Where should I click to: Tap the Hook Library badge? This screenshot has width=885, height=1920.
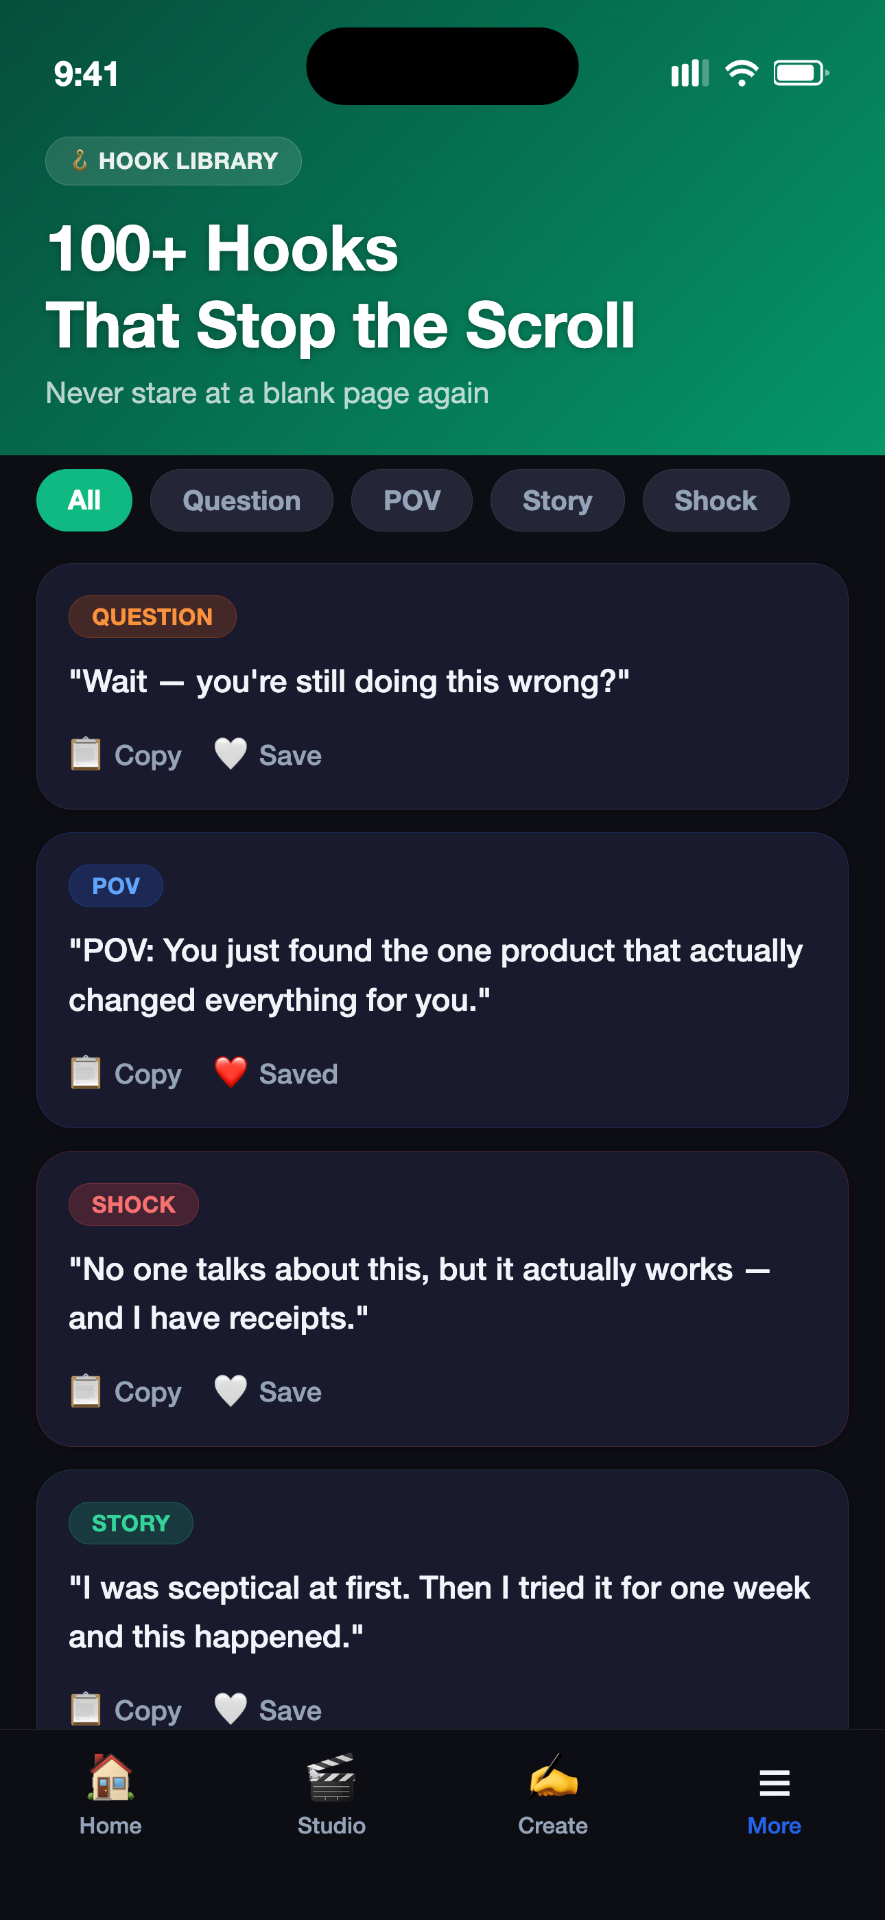[x=173, y=161]
